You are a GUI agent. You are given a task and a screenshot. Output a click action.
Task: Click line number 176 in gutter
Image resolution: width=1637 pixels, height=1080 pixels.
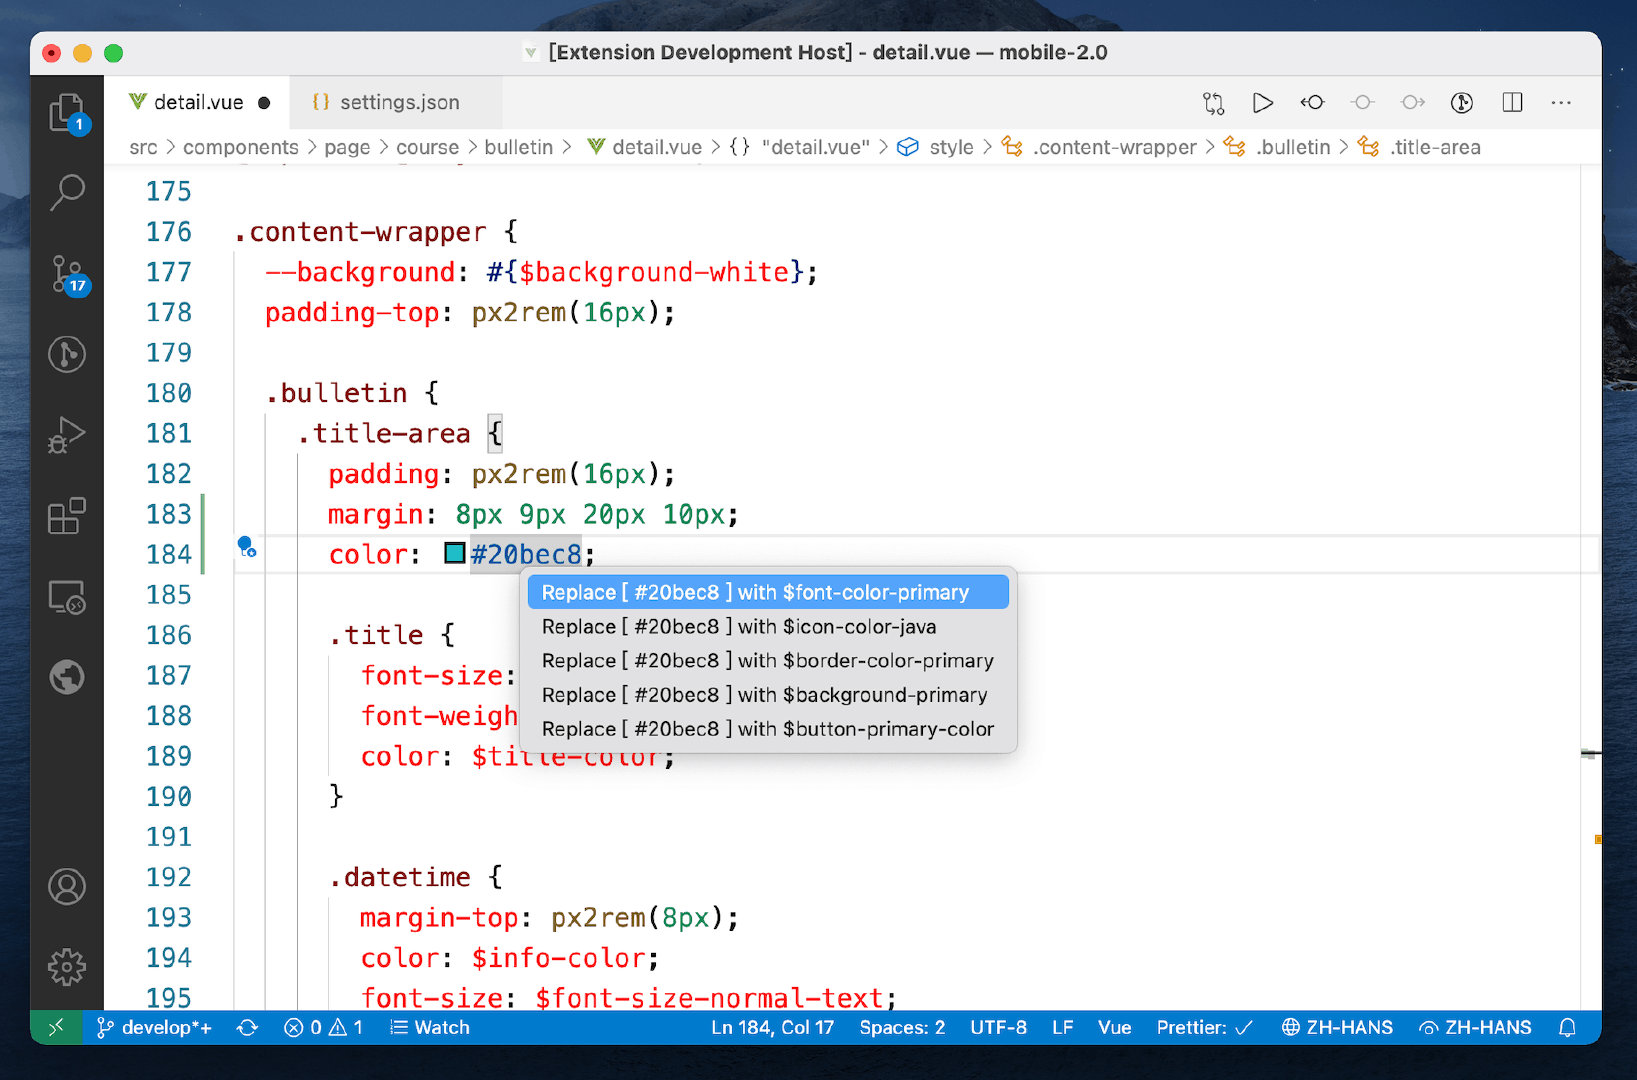168,232
